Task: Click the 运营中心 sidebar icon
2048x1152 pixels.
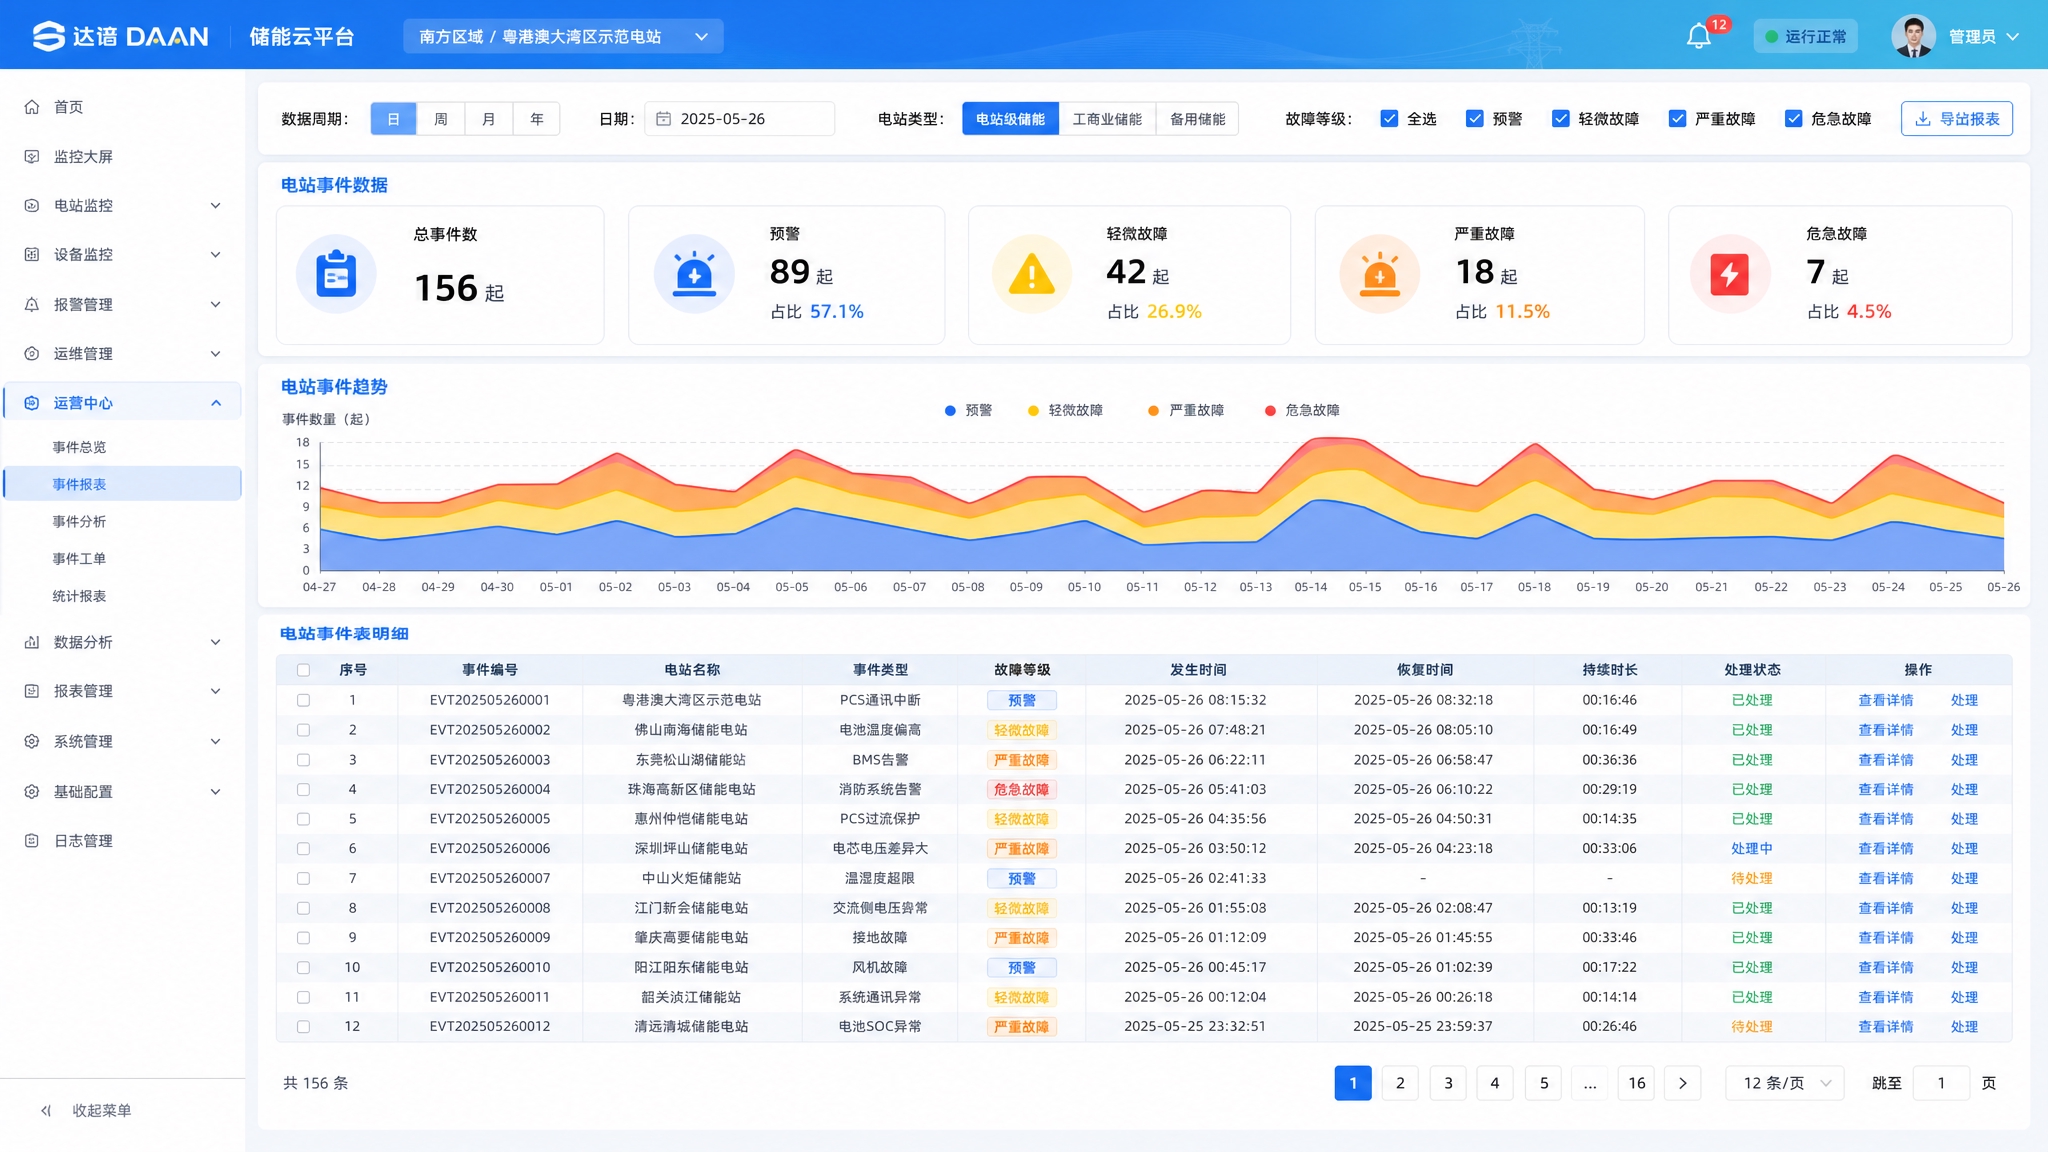Action: pyautogui.click(x=32, y=403)
